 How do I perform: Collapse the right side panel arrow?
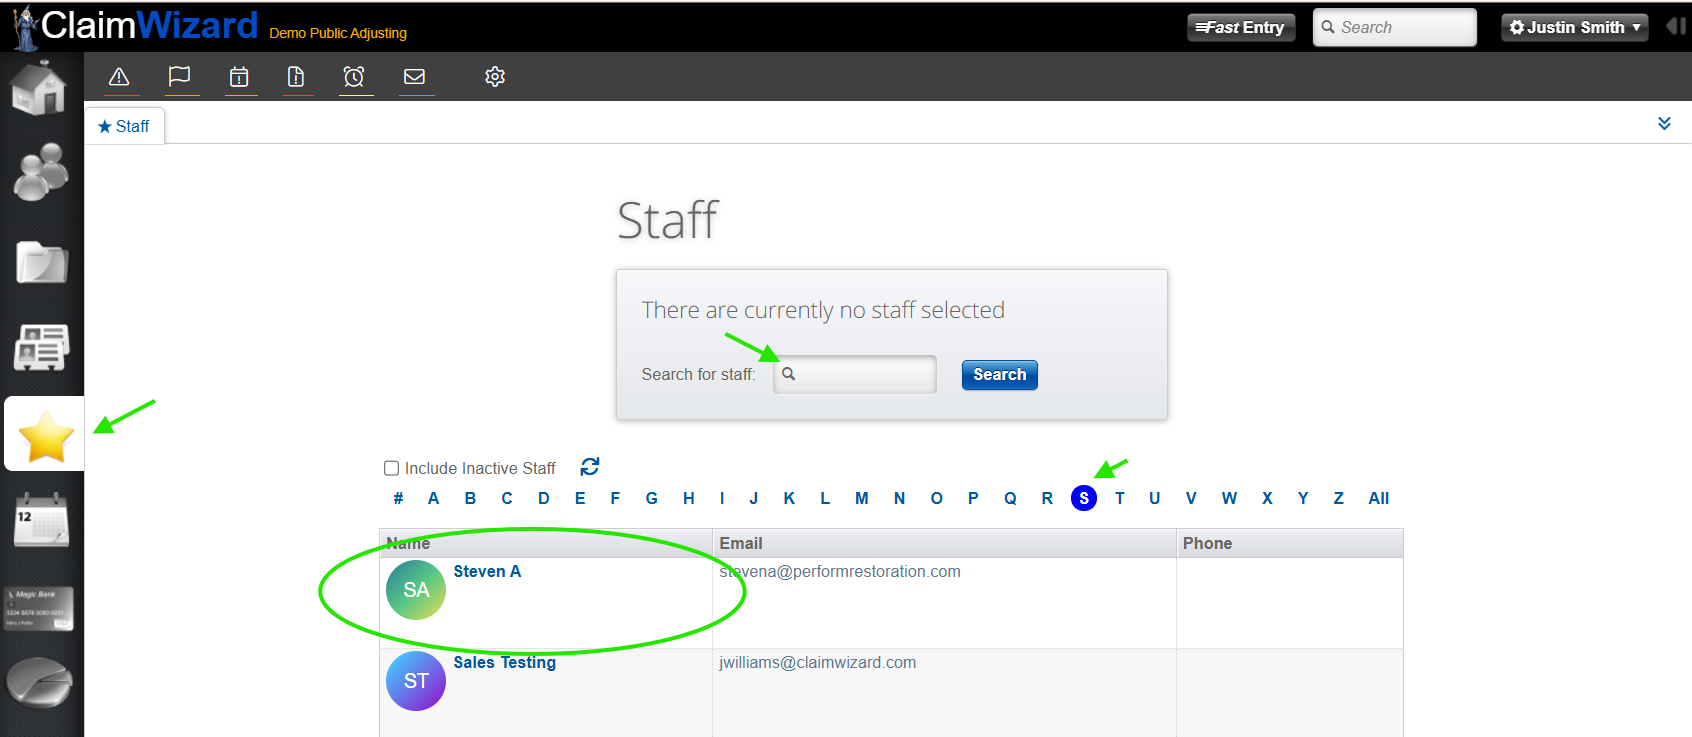tap(1676, 27)
